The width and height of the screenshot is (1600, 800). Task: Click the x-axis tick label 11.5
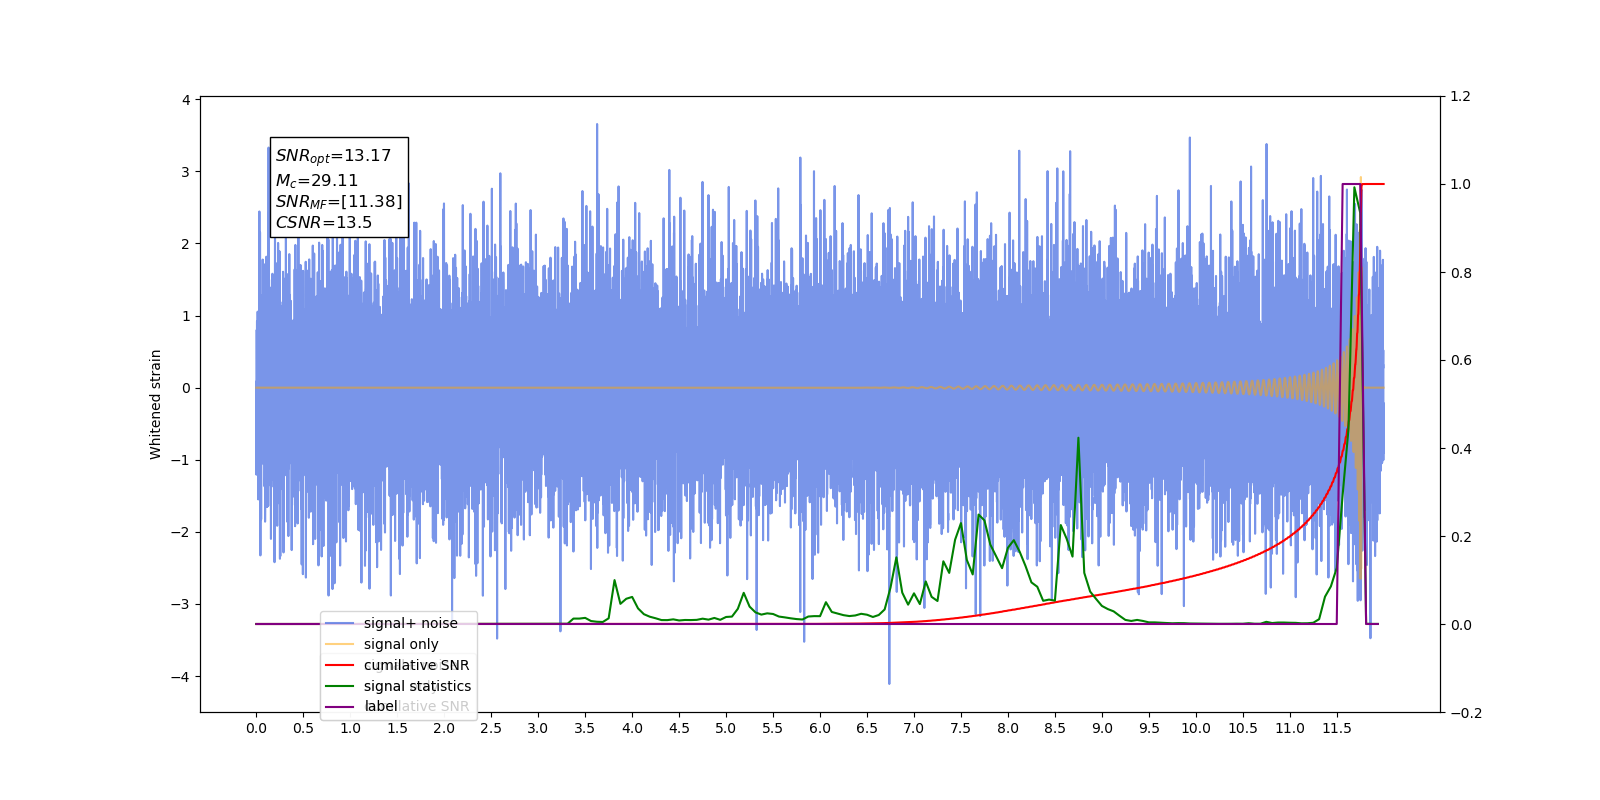[x=1337, y=728]
